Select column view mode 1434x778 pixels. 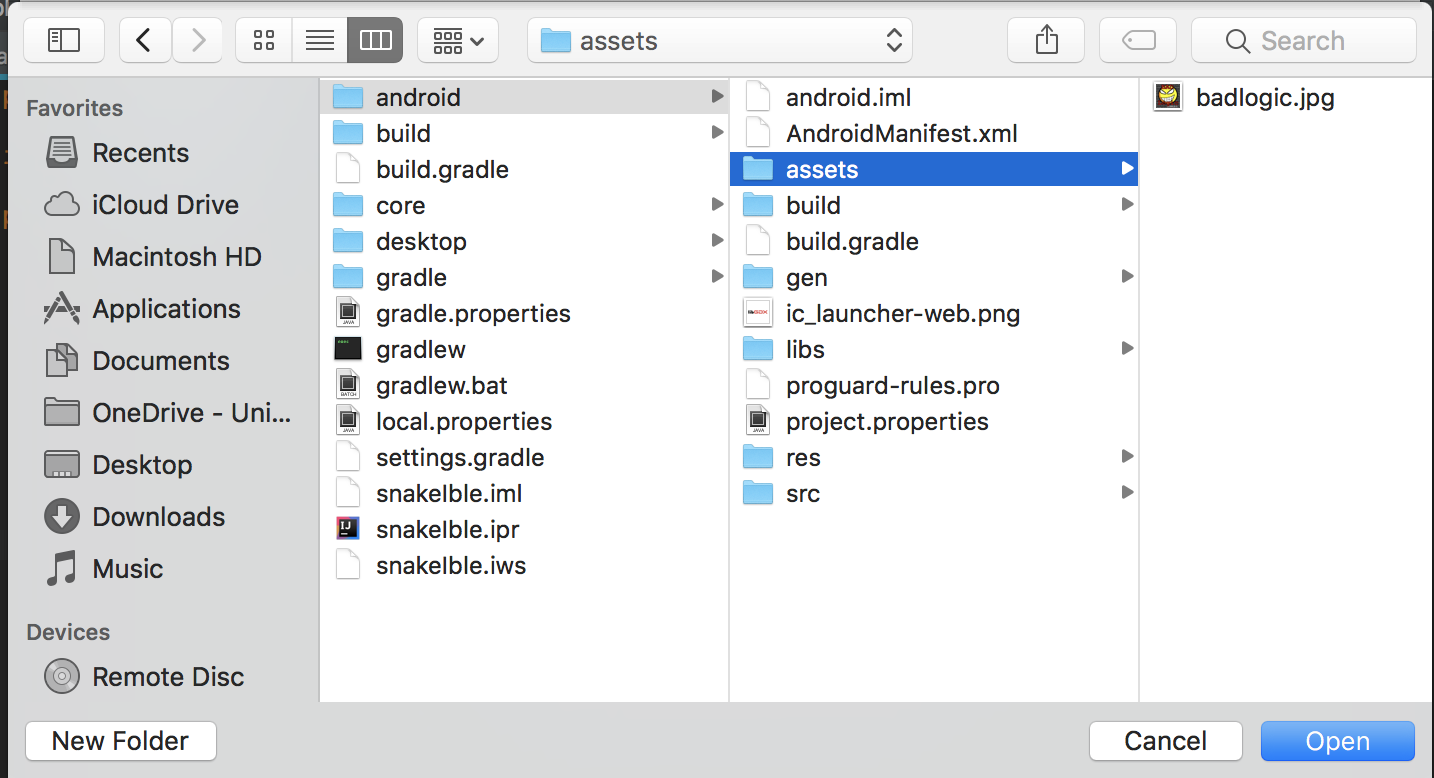pyautogui.click(x=375, y=39)
